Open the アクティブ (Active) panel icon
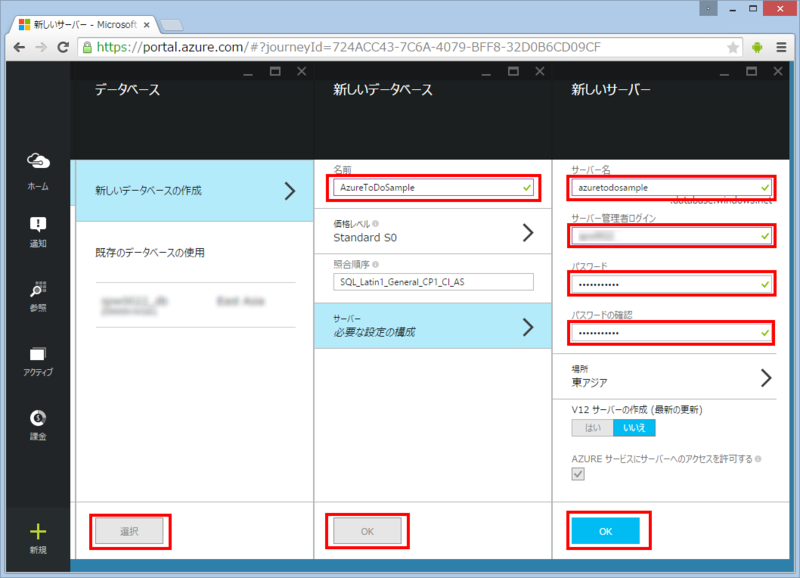This screenshot has width=800, height=578. [37, 355]
